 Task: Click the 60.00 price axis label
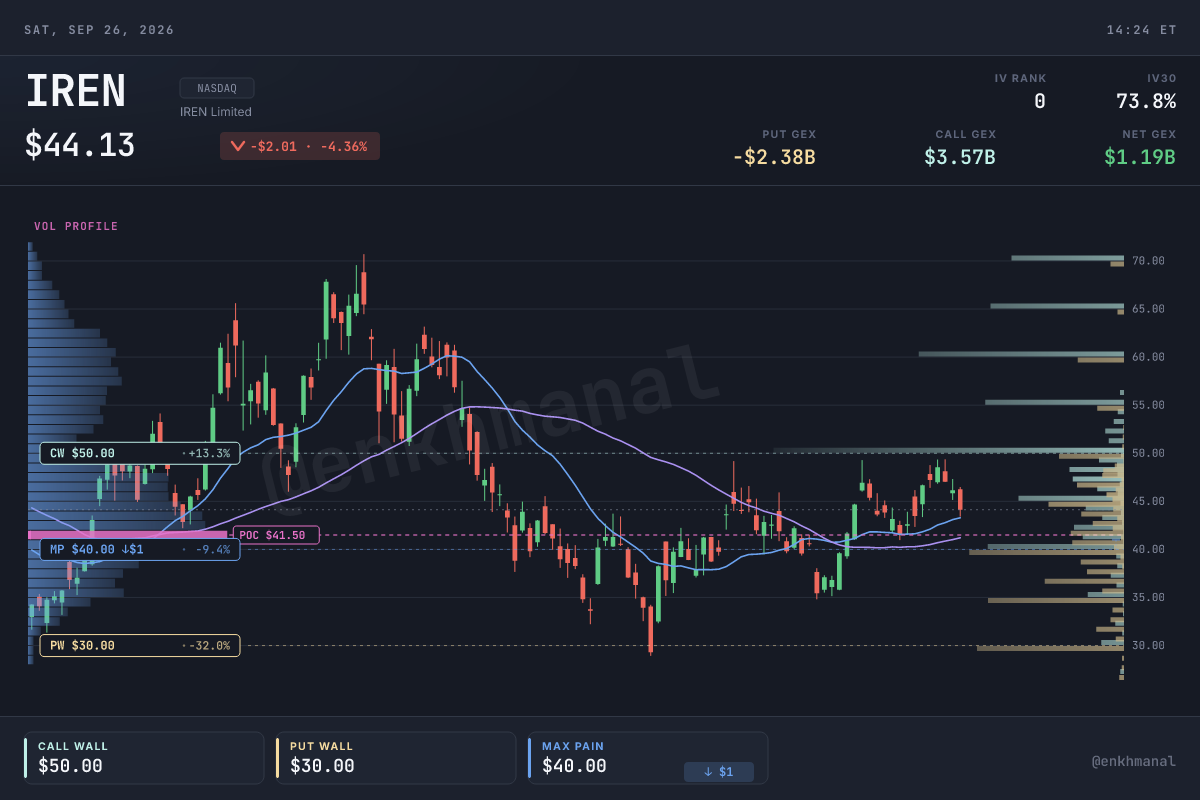click(1148, 357)
